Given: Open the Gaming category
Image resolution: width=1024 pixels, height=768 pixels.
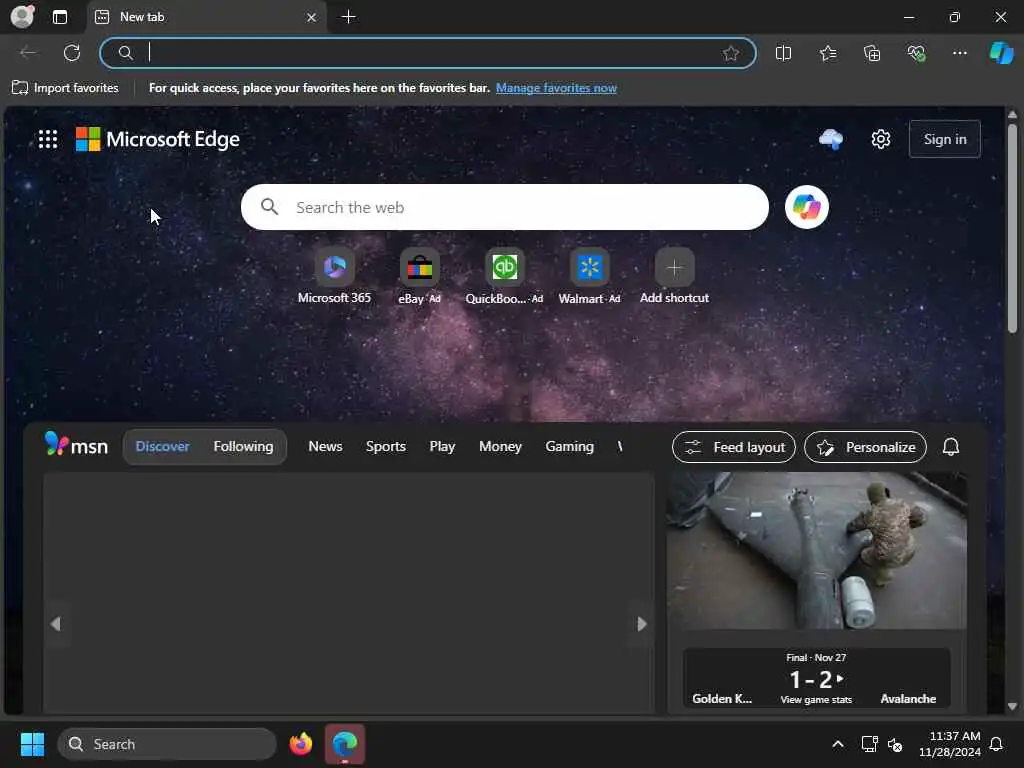Looking at the screenshot, I should (x=569, y=447).
